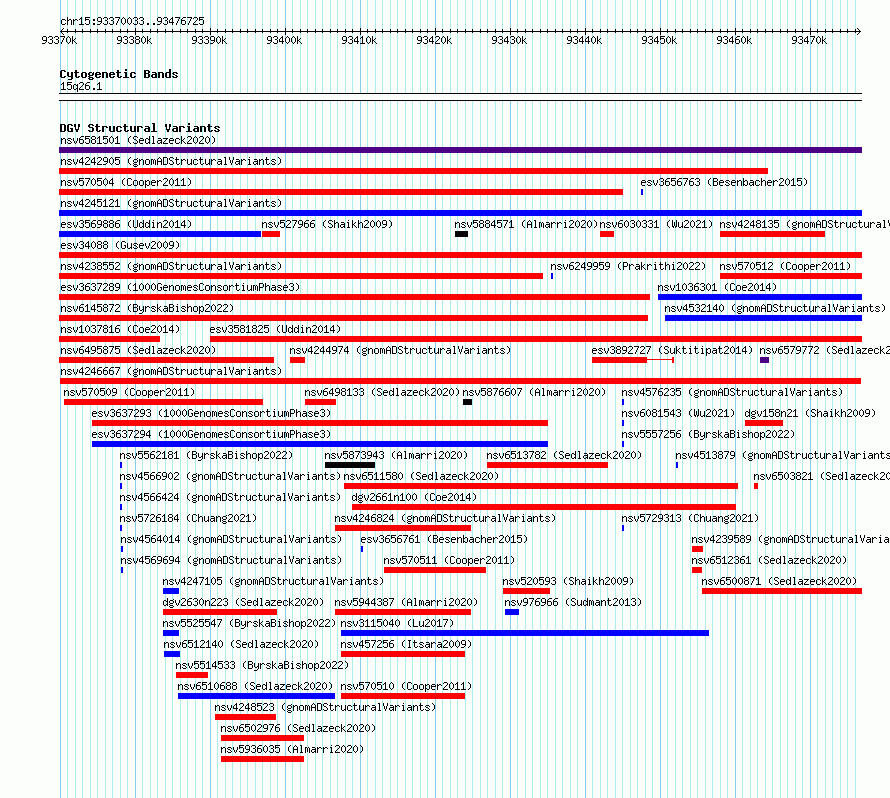The image size is (890, 798).
Task: Select nsv6498133 (Sedlazeck2020) label
Action: (382, 392)
